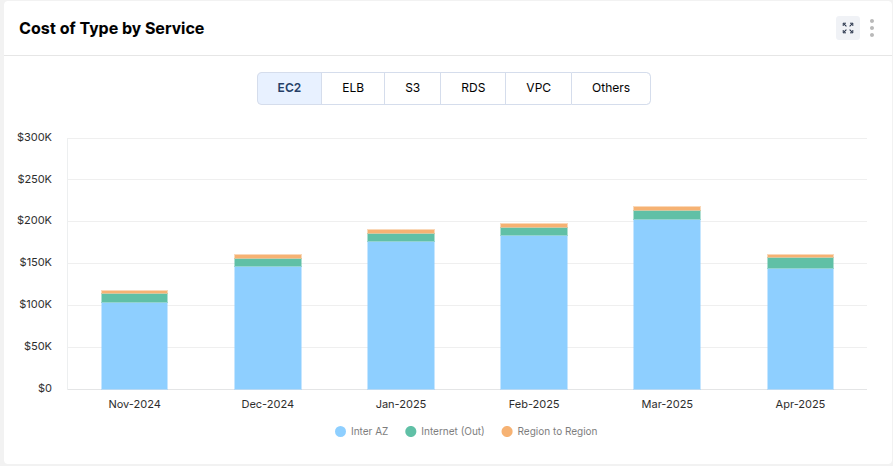Viewport: 893px width, 466px height.
Task: Switch to the ELB tab
Action: (x=353, y=88)
